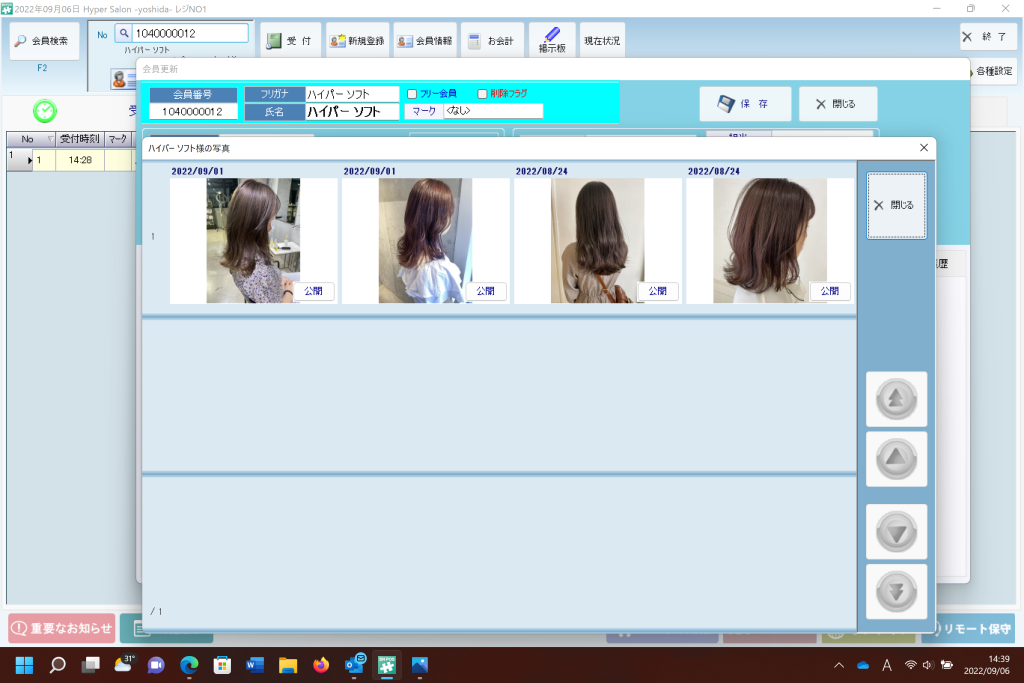Open 会員情報 member information

coord(425,41)
